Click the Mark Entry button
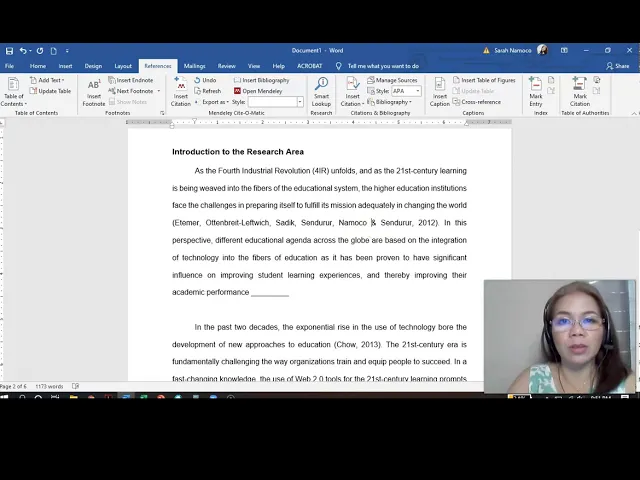 [536, 92]
